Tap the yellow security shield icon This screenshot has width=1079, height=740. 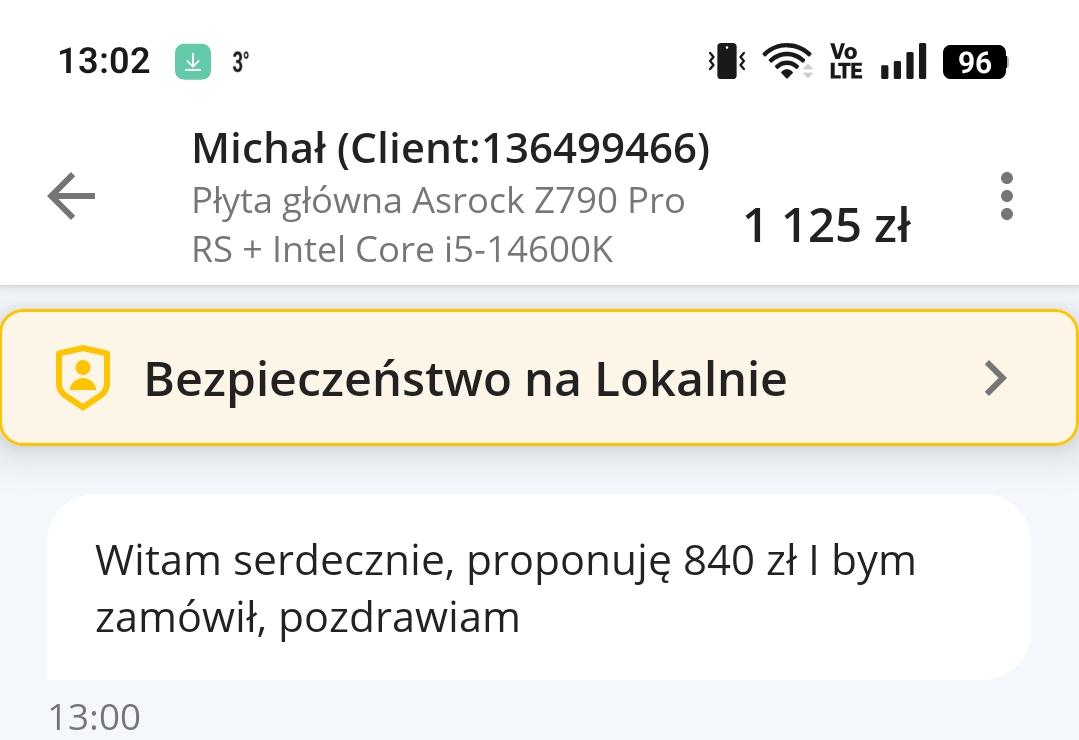[82, 378]
